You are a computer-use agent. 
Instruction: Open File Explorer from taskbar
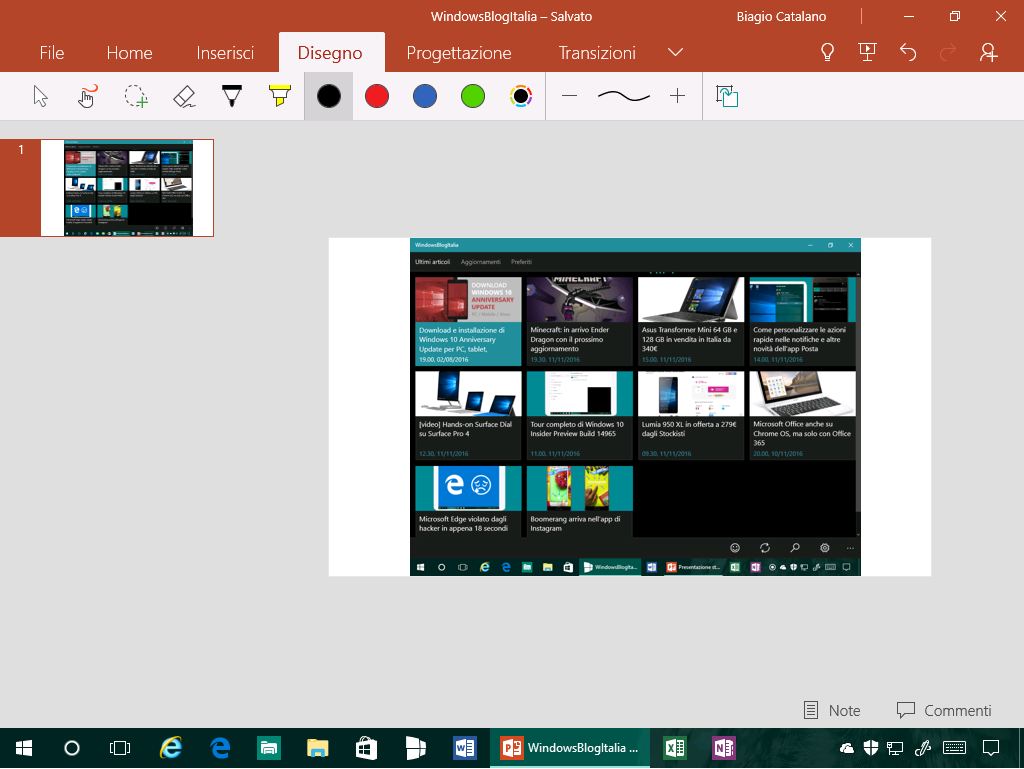[x=317, y=748]
